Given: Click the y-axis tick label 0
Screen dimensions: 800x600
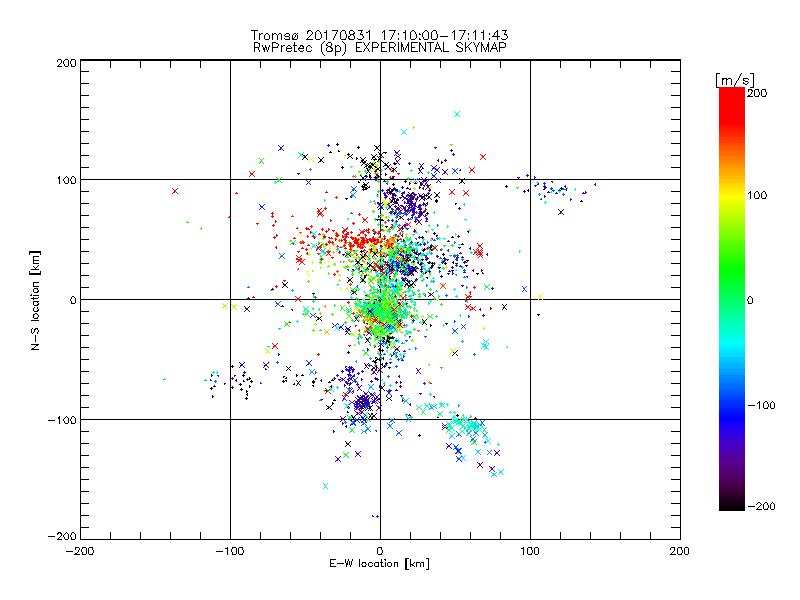Looking at the screenshot, I should (73, 300).
